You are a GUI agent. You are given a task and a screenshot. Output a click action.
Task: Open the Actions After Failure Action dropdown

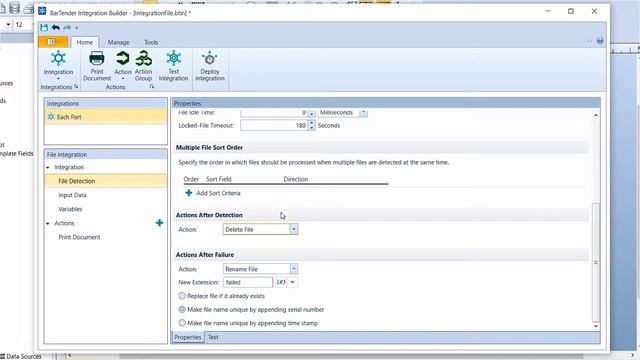pos(293,269)
